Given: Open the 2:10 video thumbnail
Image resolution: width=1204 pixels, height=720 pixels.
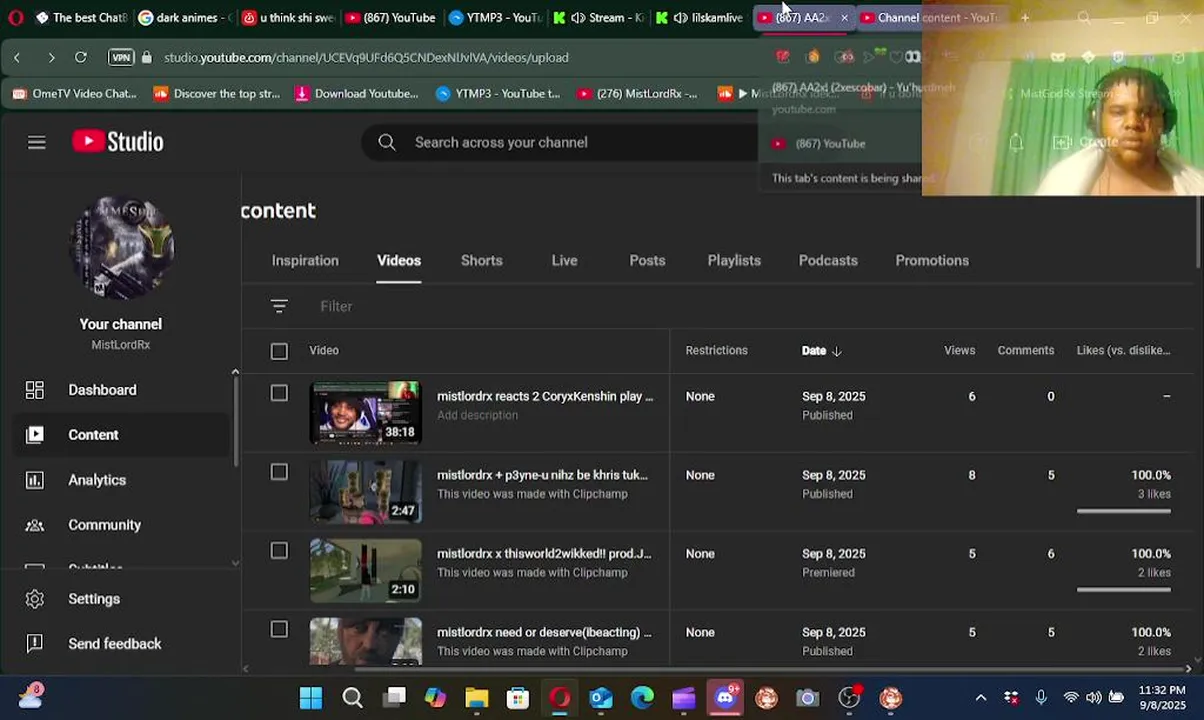Looking at the screenshot, I should [366, 570].
